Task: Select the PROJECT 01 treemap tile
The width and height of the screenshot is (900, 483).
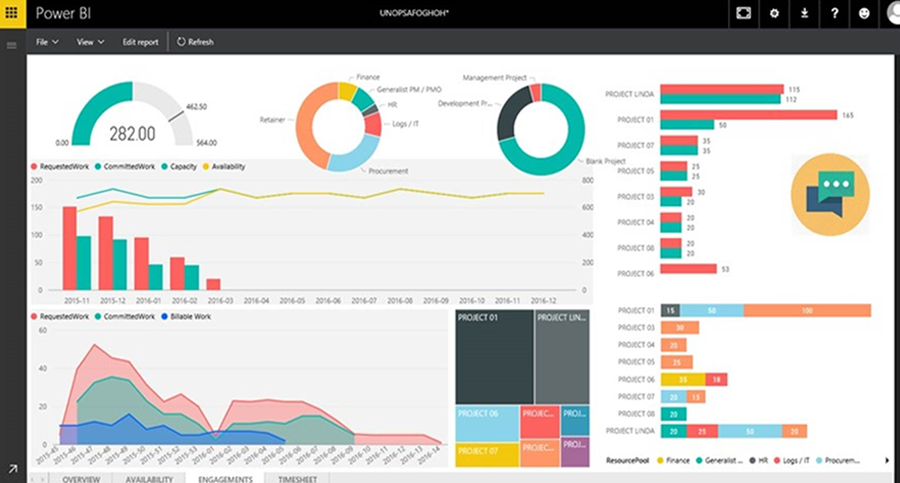Action: [494, 357]
